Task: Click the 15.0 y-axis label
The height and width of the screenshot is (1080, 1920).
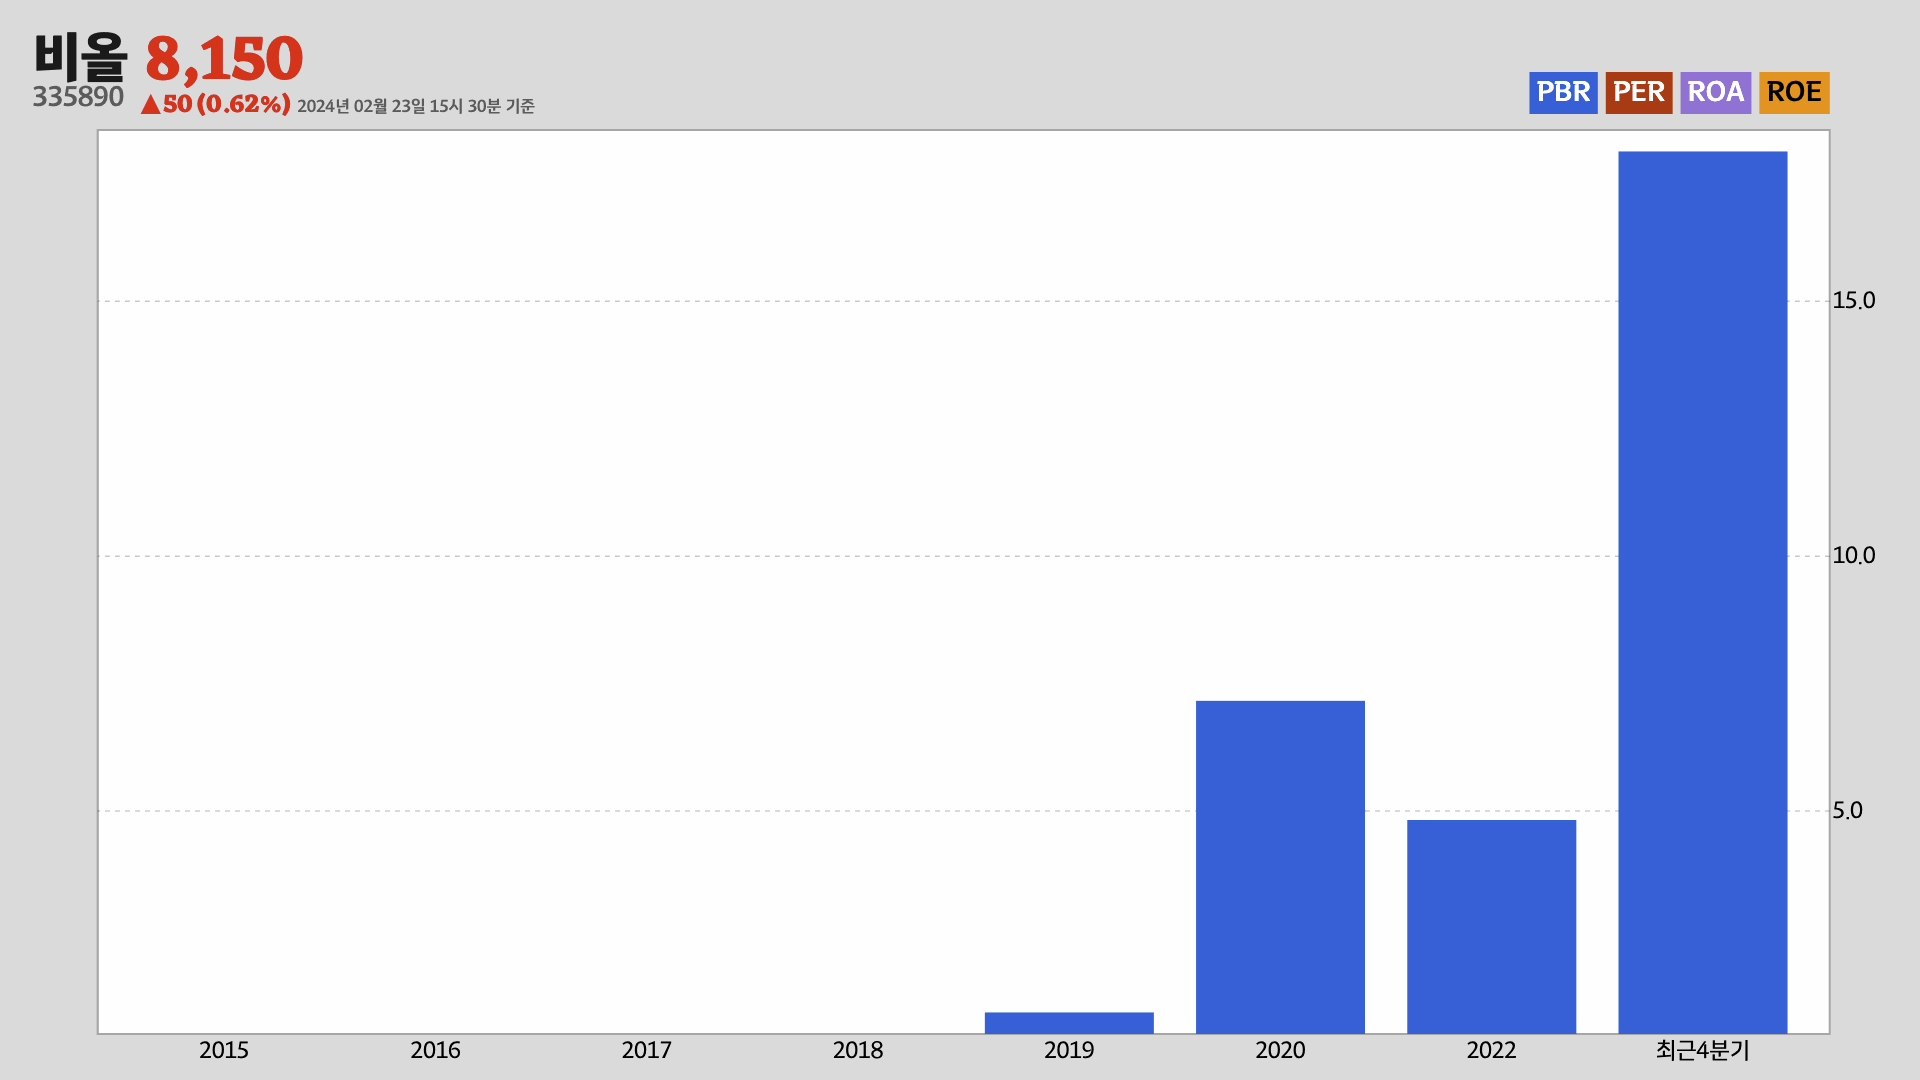Action: pyautogui.click(x=1853, y=300)
